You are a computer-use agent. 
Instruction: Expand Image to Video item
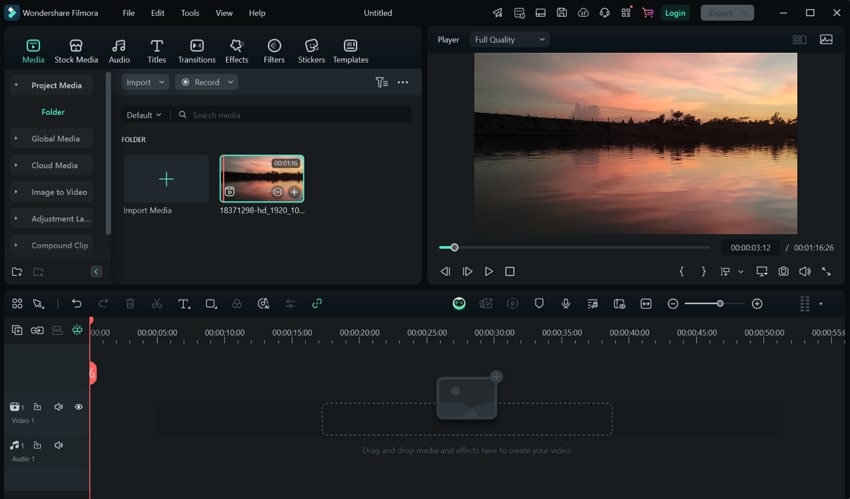16,192
